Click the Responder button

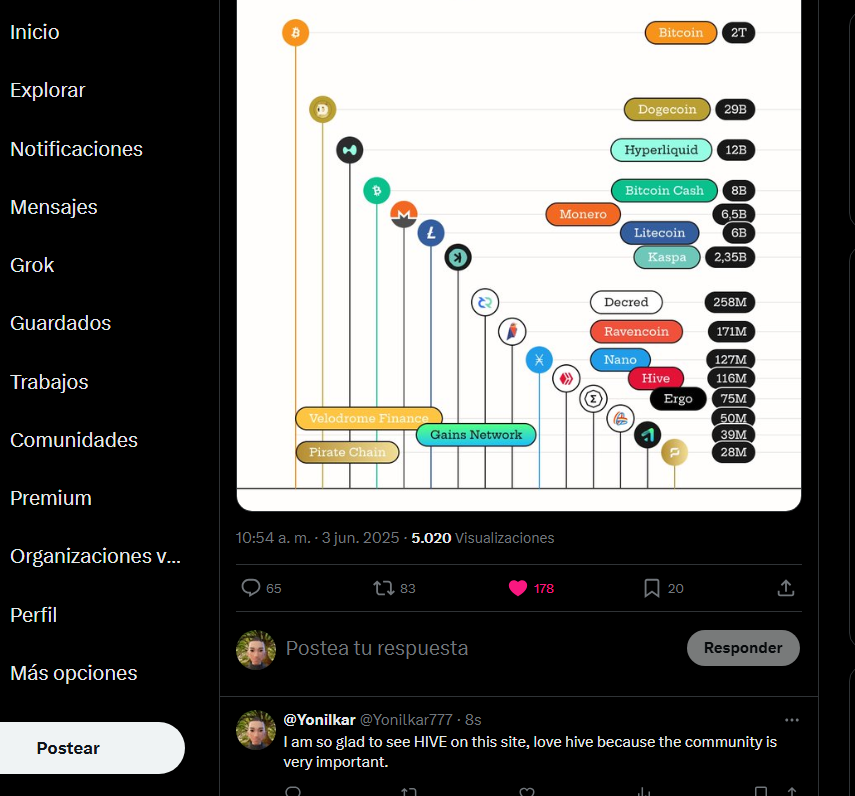pos(743,648)
